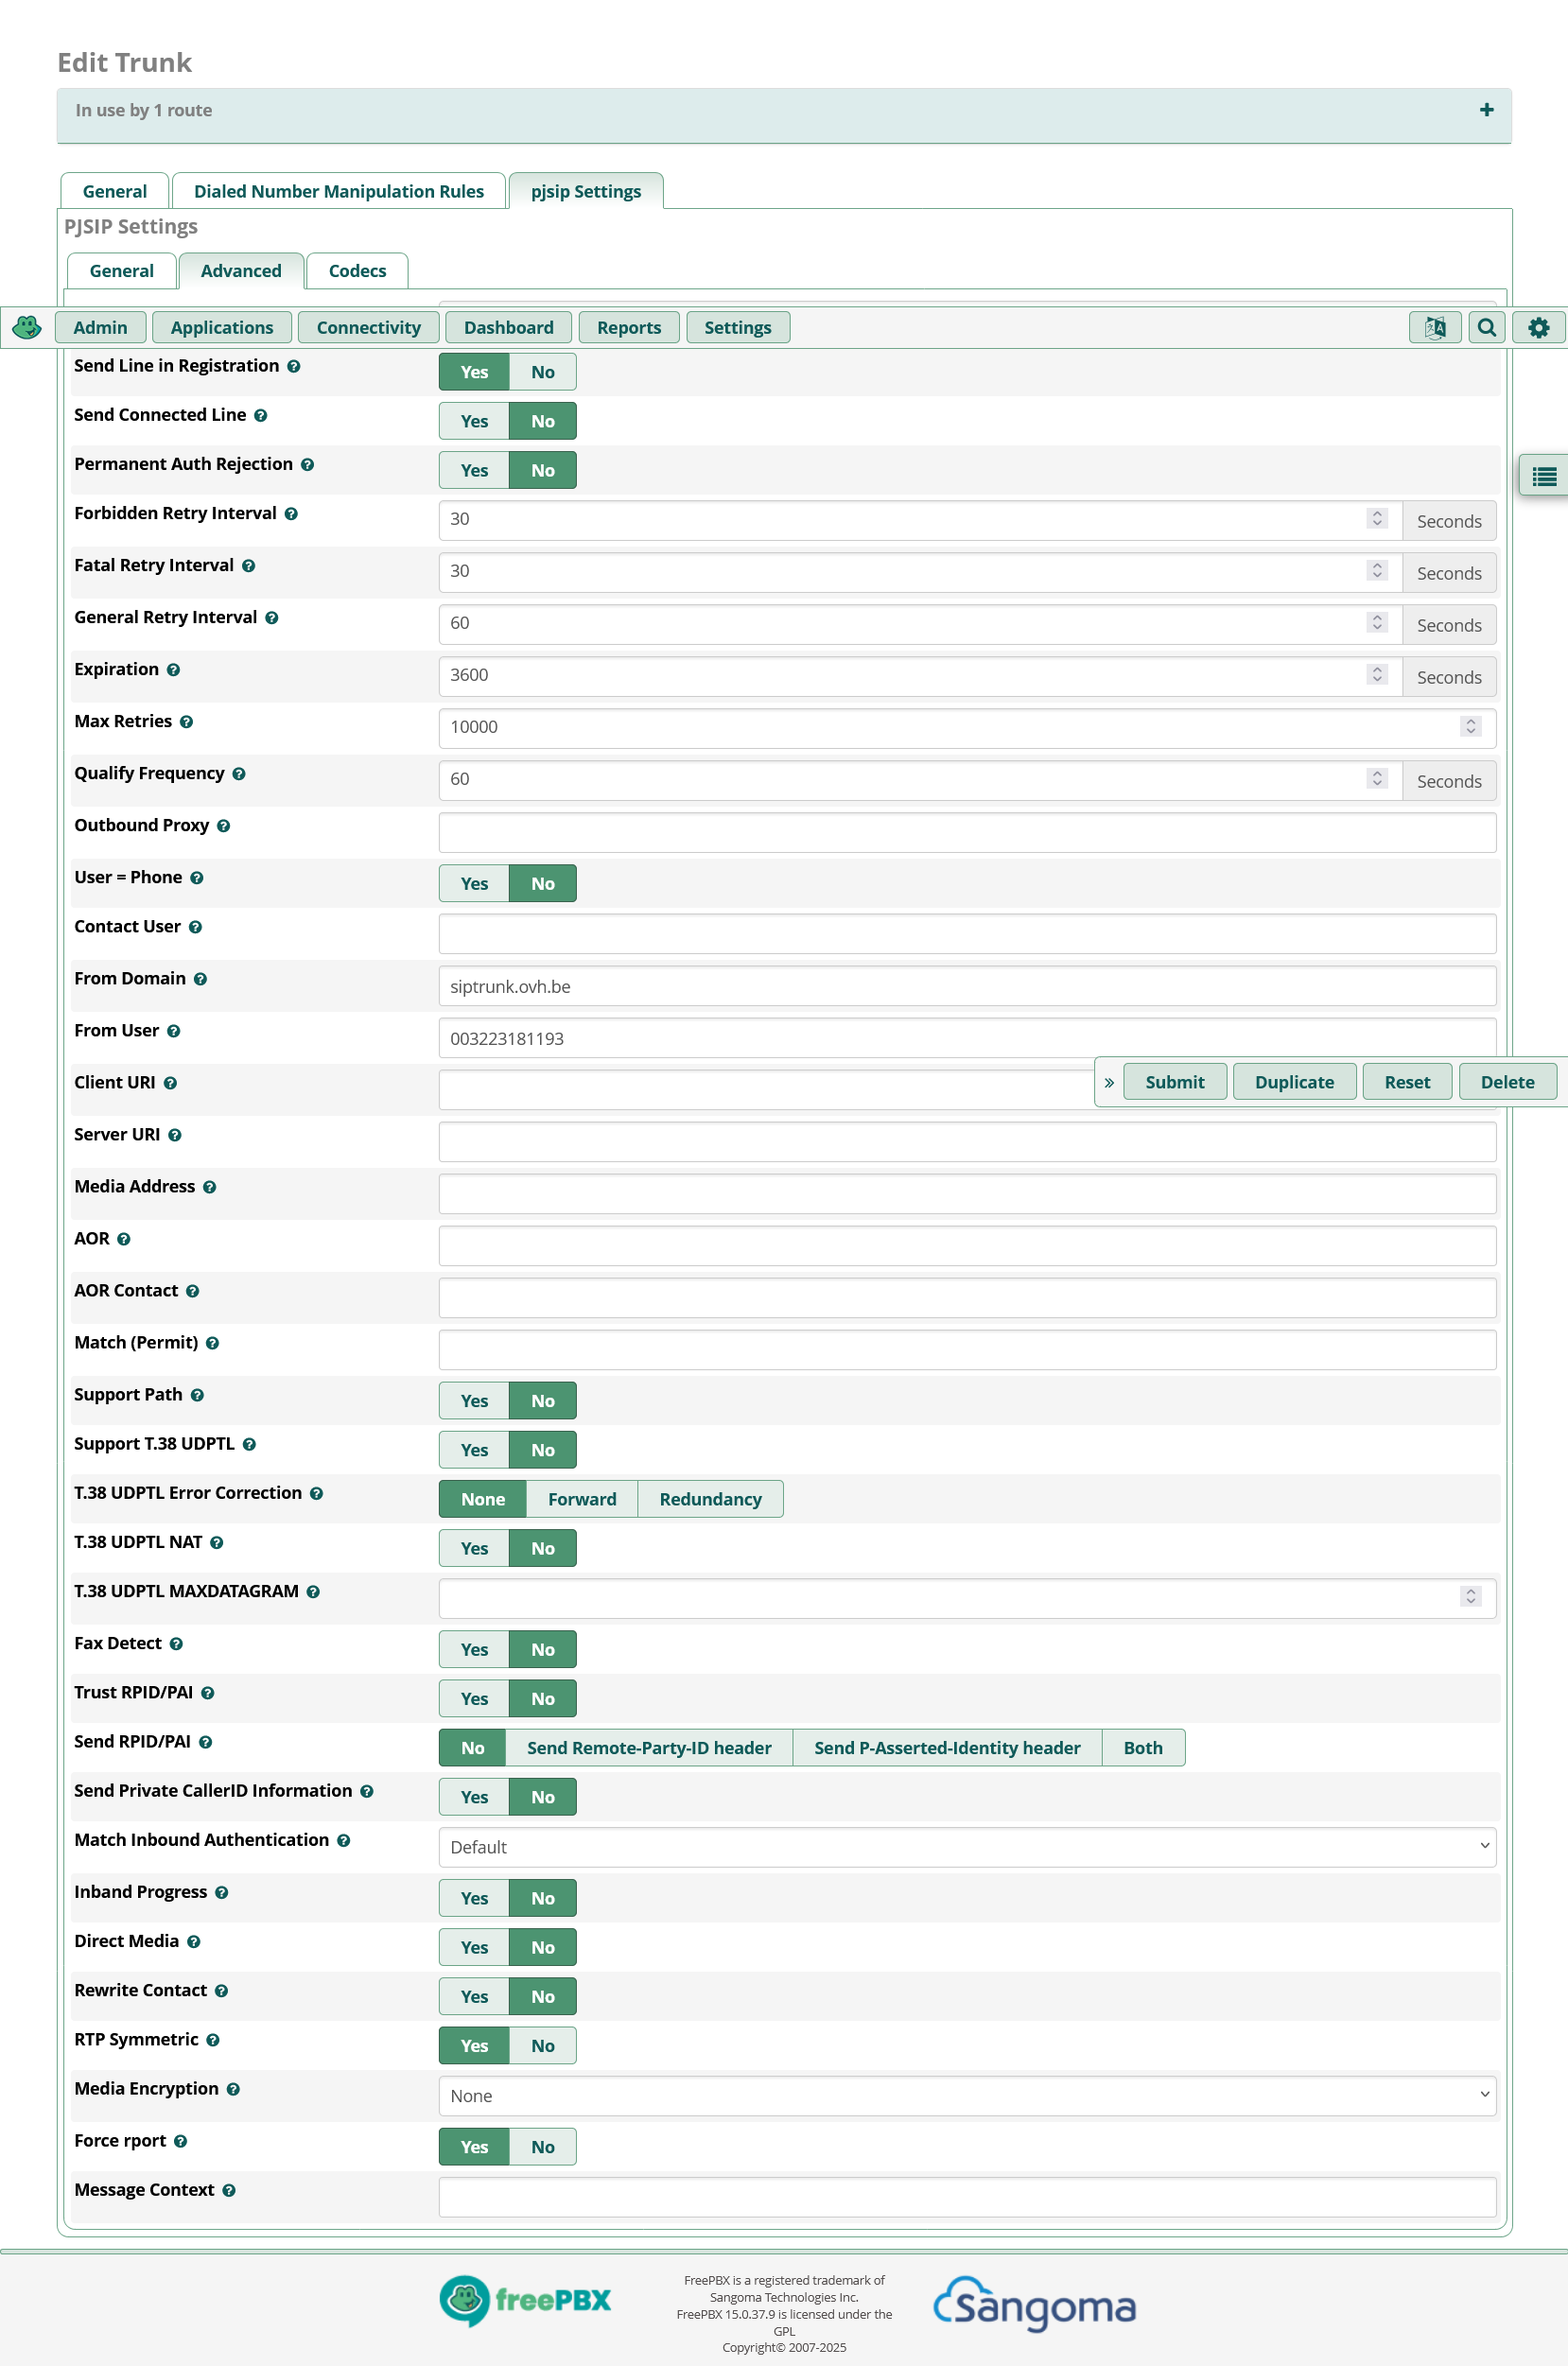Screen dimensions: 1568x2366
Task: Click the Delete button
Action: pyautogui.click(x=1508, y=1082)
